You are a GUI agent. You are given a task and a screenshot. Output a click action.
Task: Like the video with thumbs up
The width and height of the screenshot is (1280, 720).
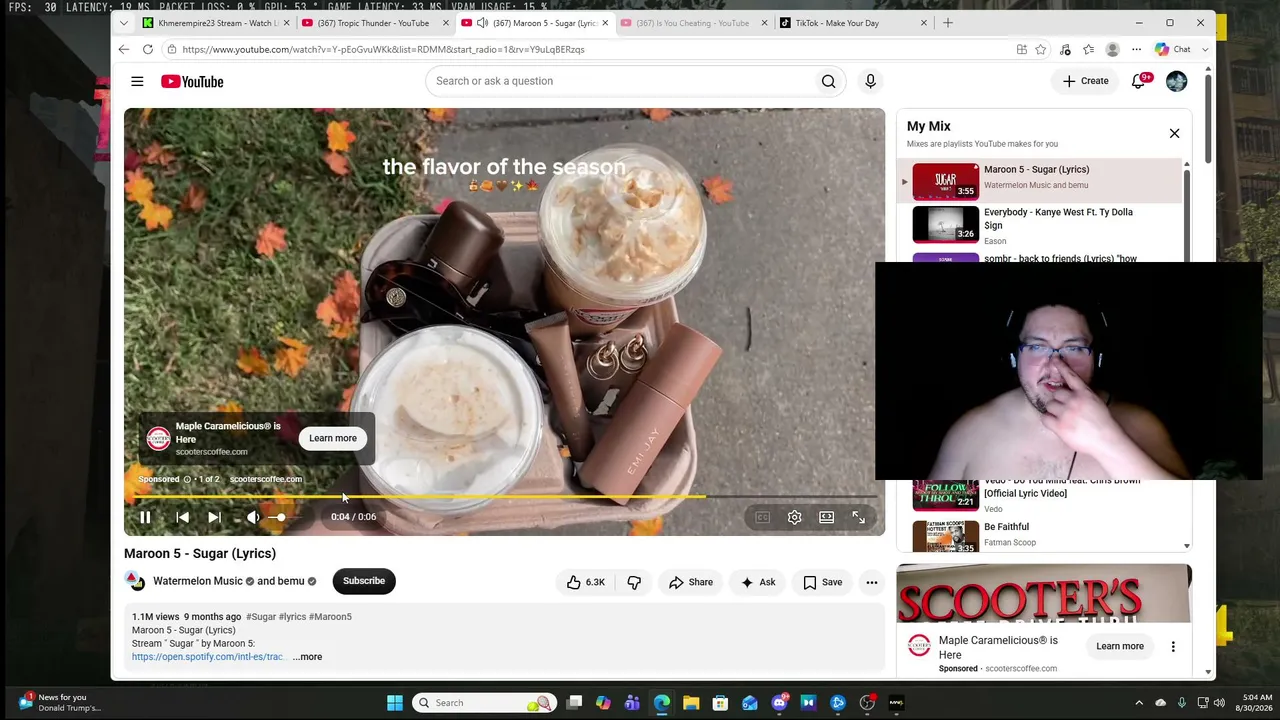[x=585, y=582]
